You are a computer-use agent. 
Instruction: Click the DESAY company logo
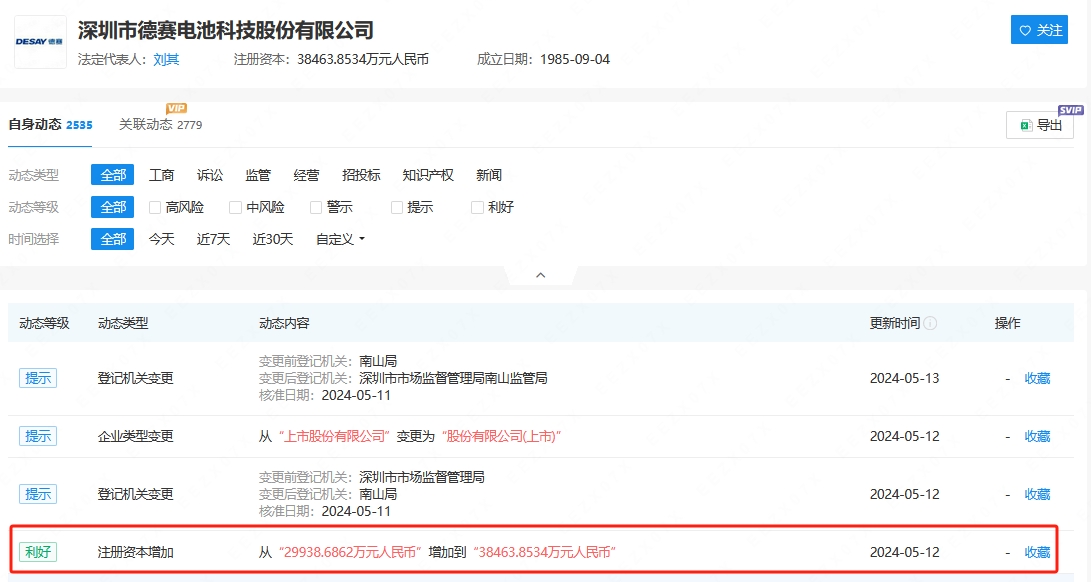tap(40, 42)
